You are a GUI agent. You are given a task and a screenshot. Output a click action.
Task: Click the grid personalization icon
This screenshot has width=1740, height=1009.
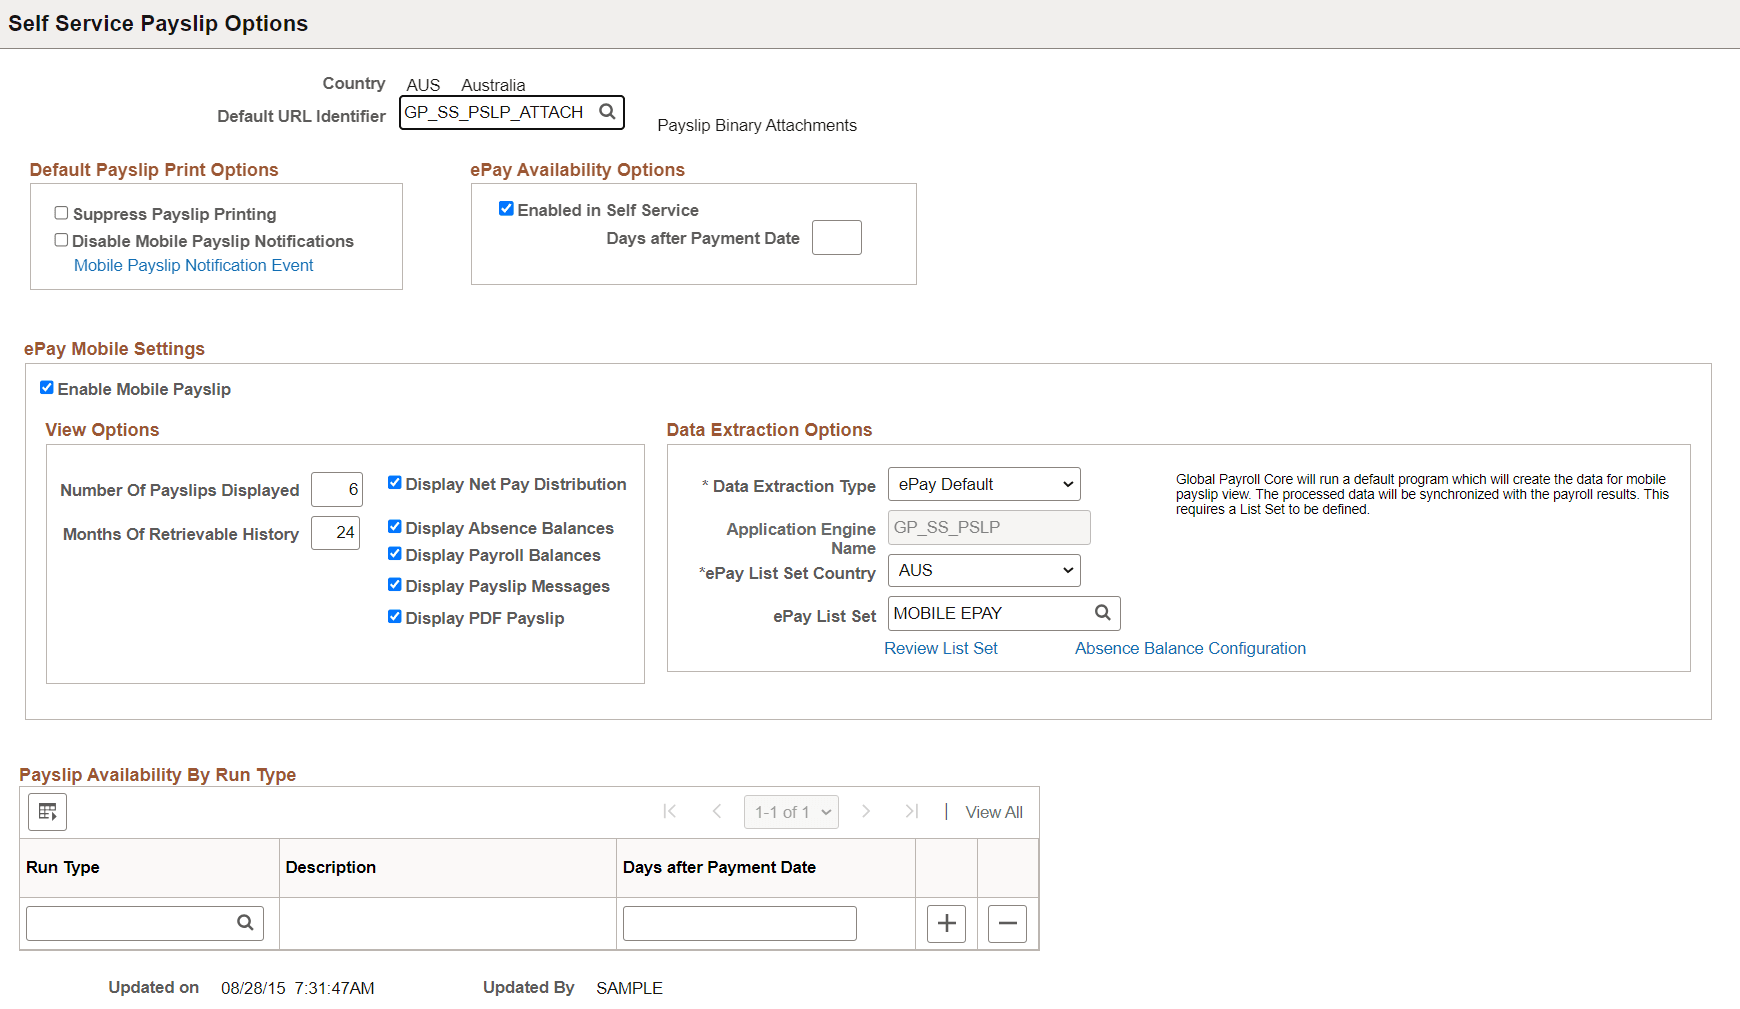click(47, 811)
